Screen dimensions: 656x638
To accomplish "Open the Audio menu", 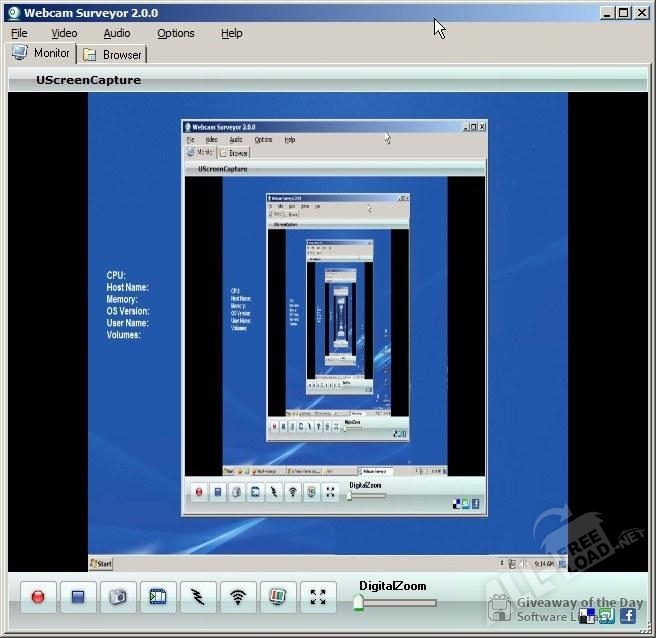I will [117, 33].
